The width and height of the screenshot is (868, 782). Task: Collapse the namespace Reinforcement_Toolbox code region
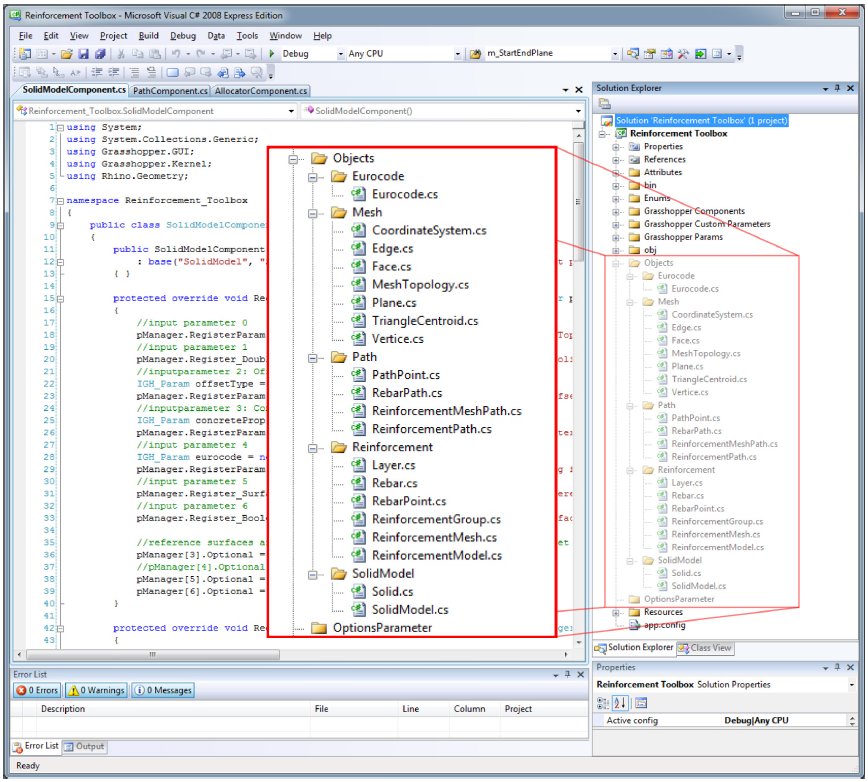tap(61, 200)
